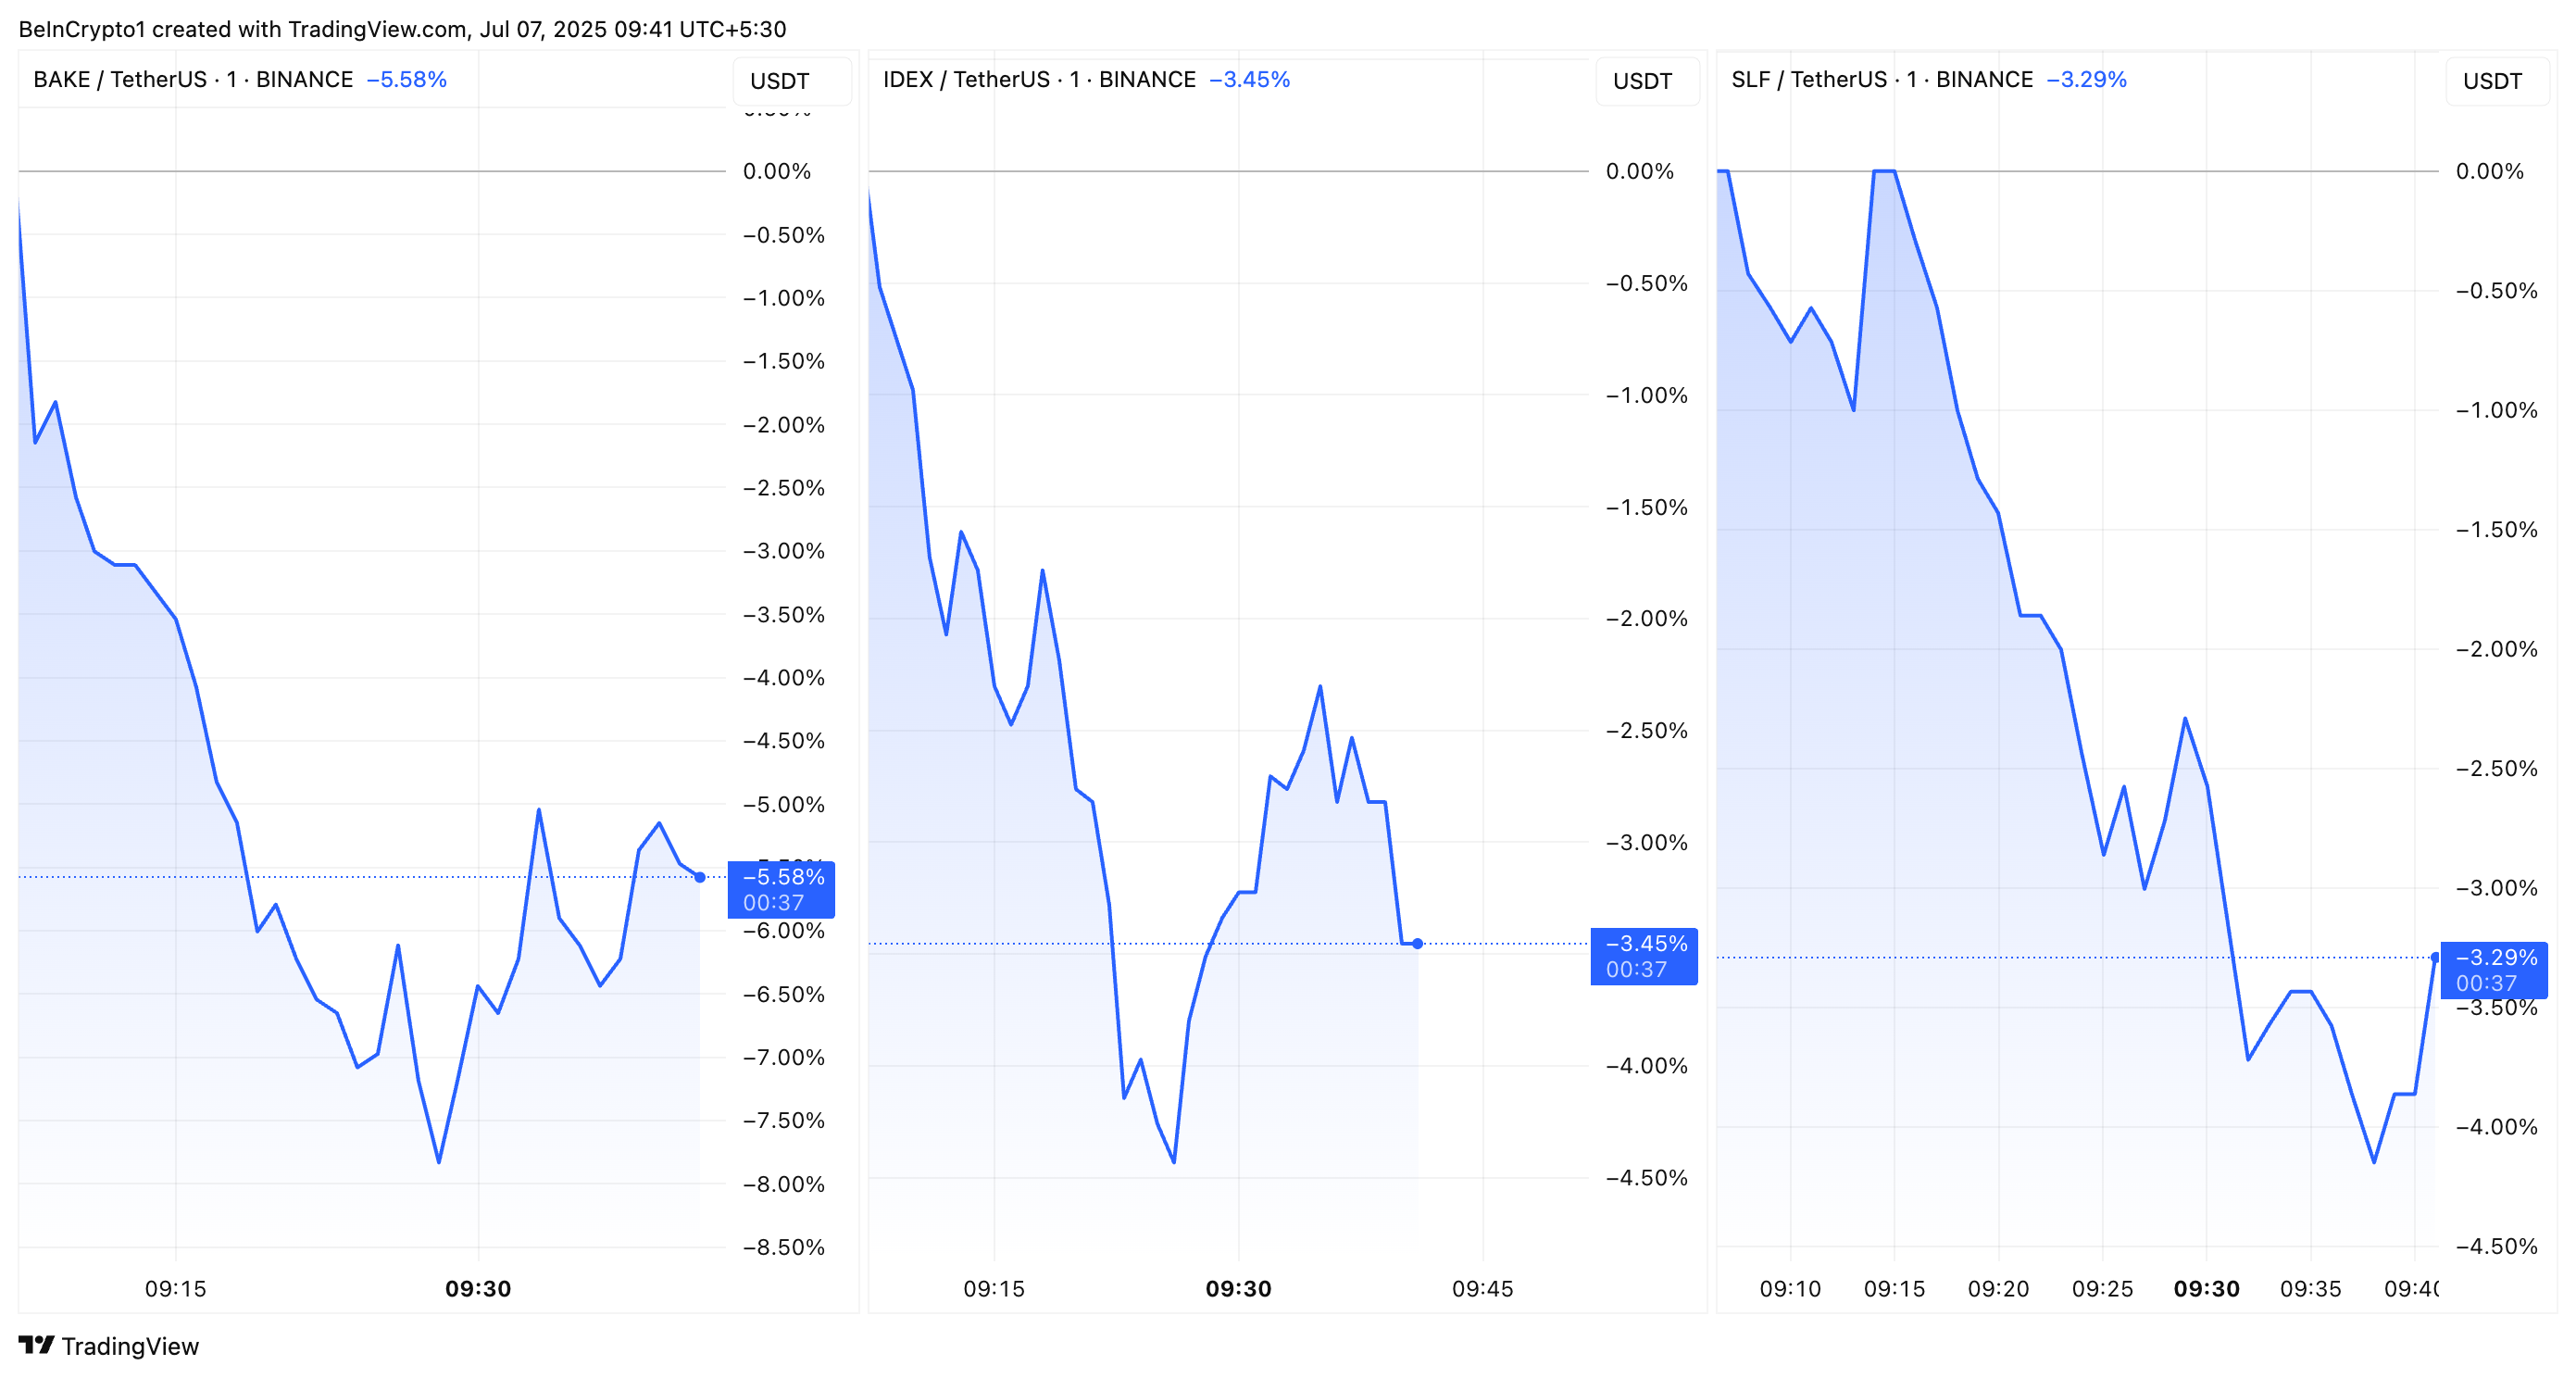Click the −3.45% change value in IDEX header

pos(1249,80)
